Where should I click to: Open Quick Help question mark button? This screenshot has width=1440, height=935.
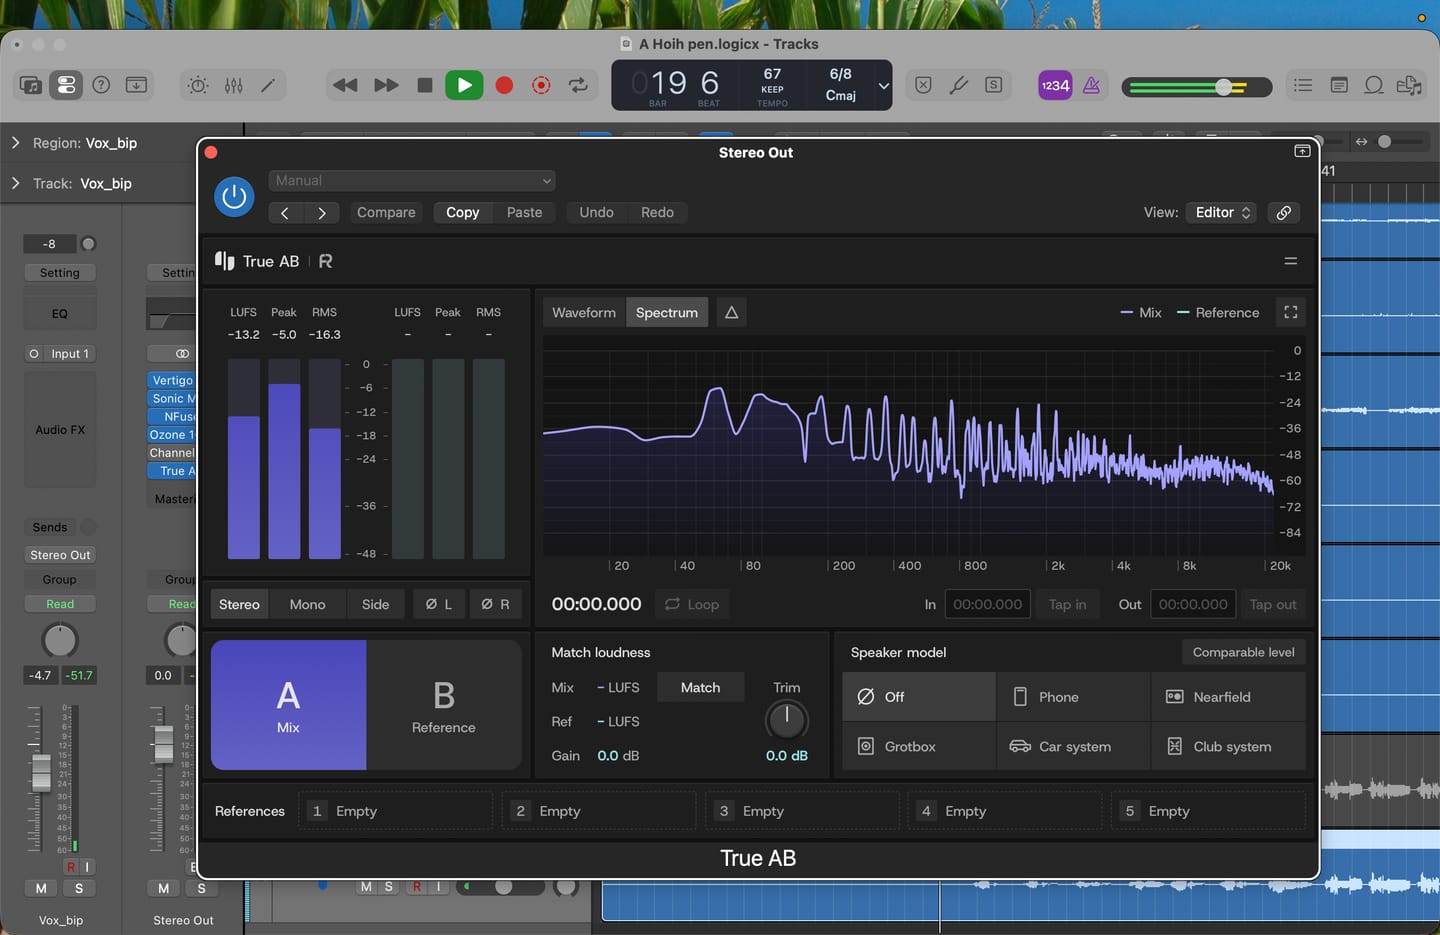click(x=101, y=85)
